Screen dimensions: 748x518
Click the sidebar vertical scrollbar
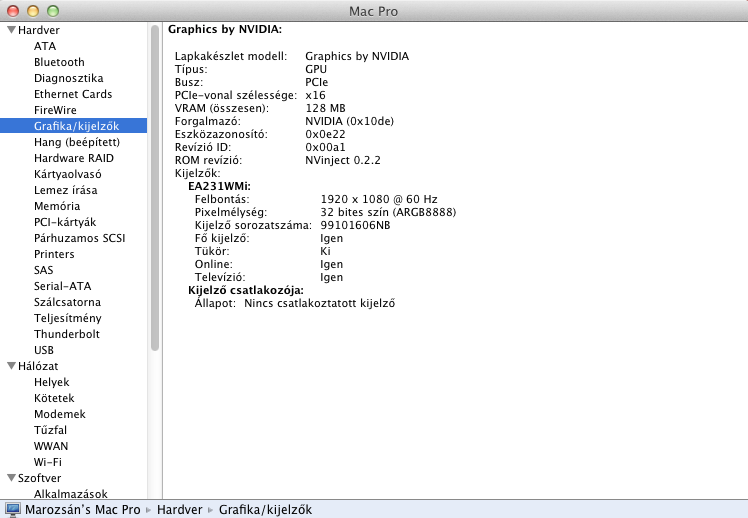pyautogui.click(x=155, y=188)
